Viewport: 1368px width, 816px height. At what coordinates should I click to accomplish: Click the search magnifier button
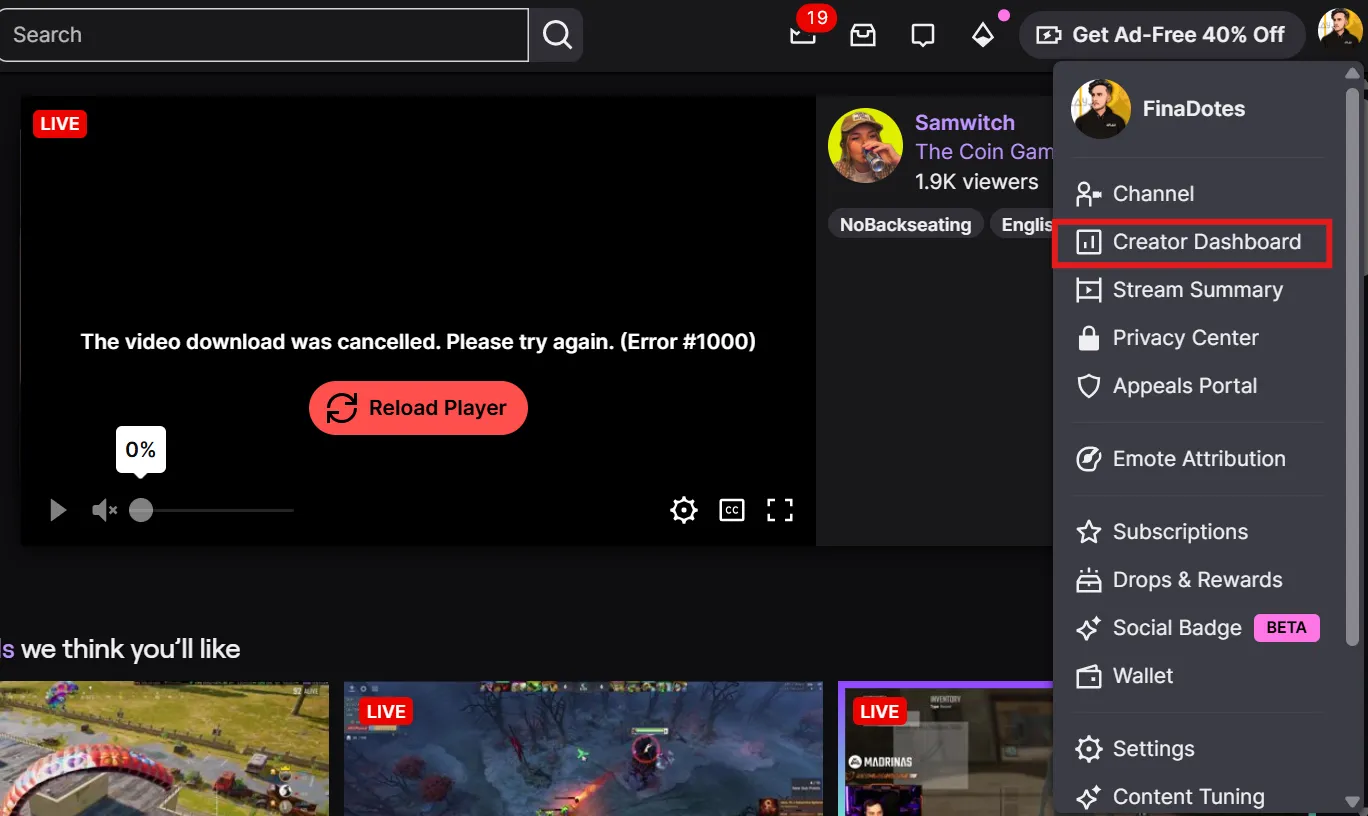point(557,35)
